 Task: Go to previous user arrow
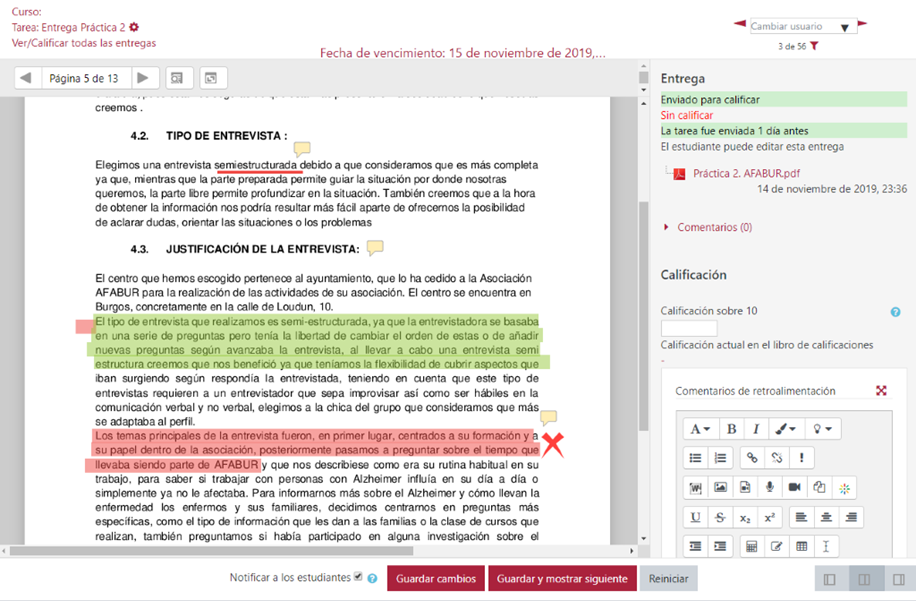click(740, 23)
